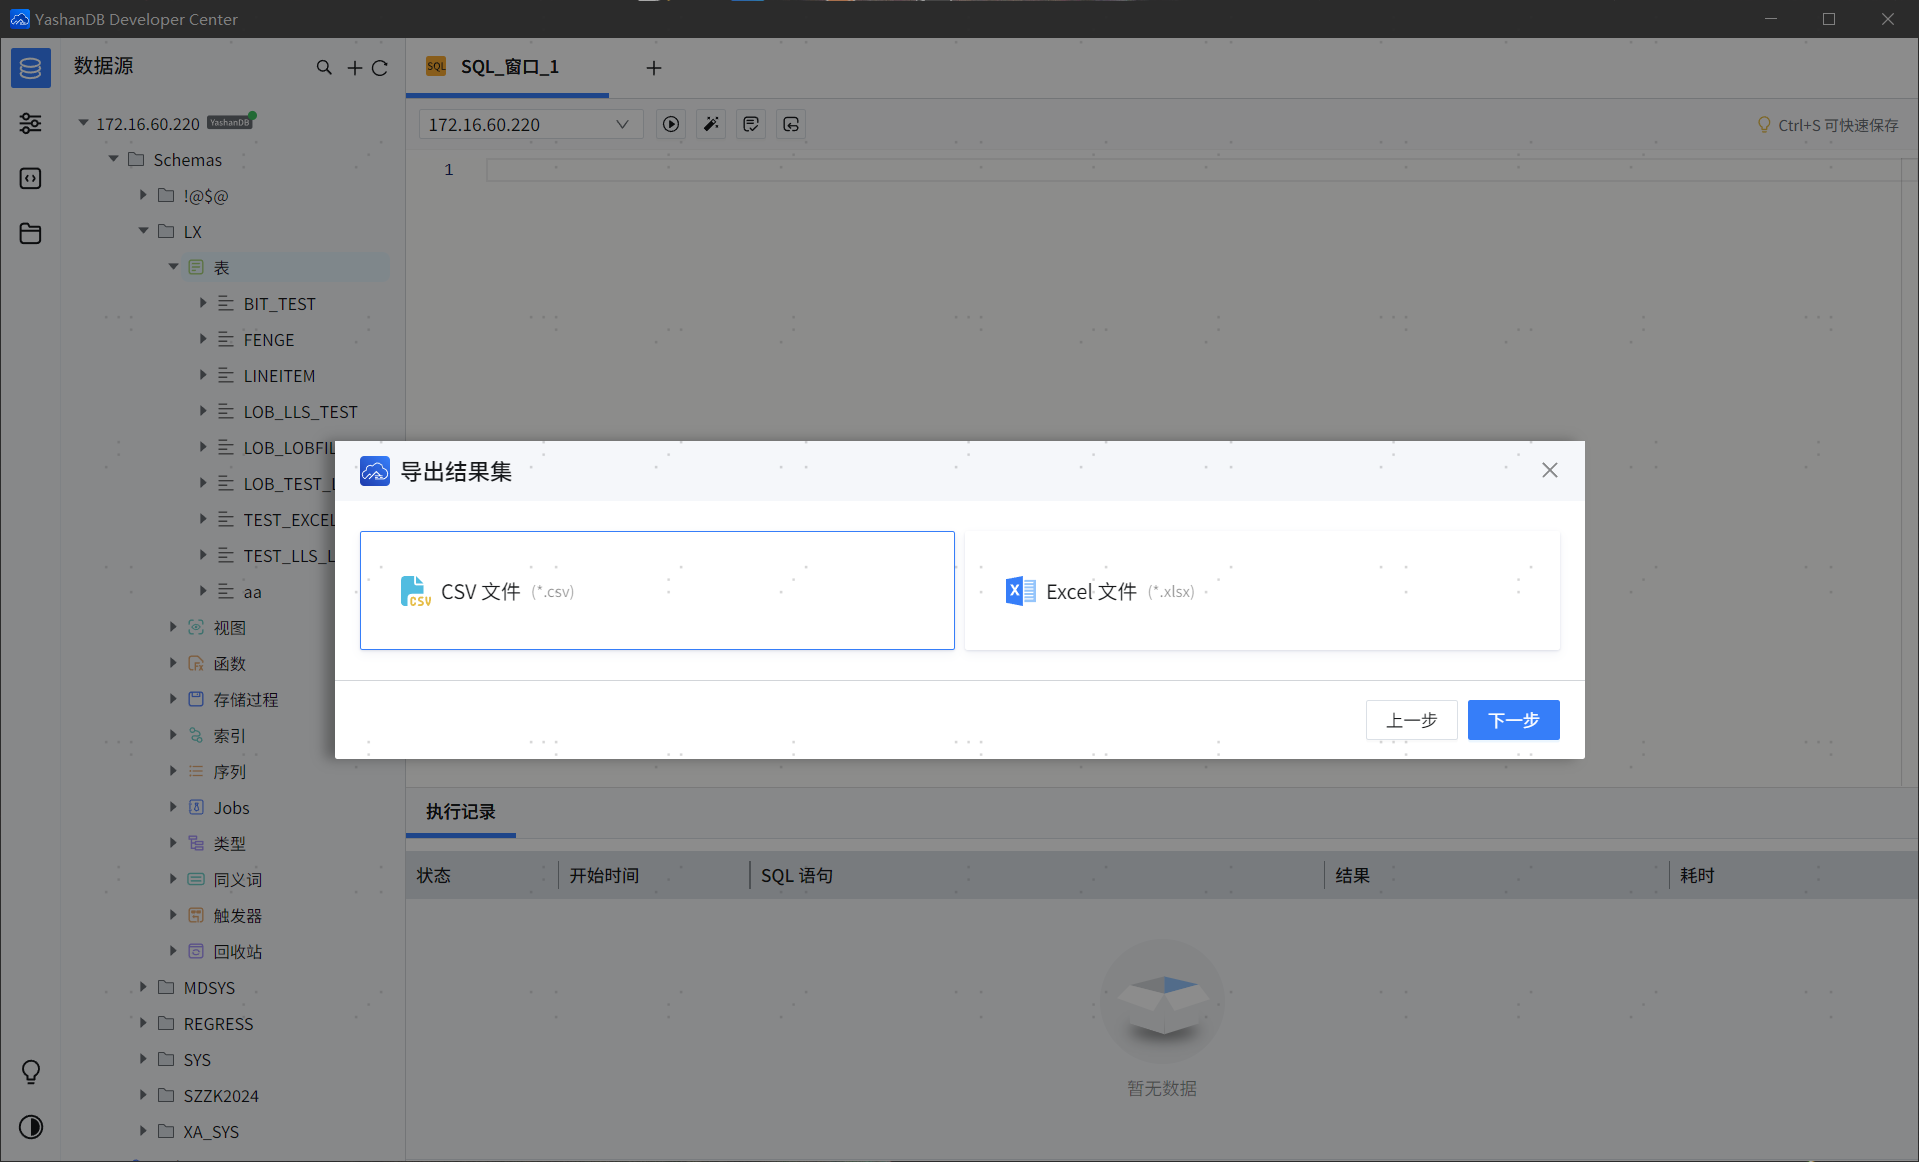Viewport: 1919px width, 1162px height.
Task: Search data sources with magnifier icon
Action: 324,67
